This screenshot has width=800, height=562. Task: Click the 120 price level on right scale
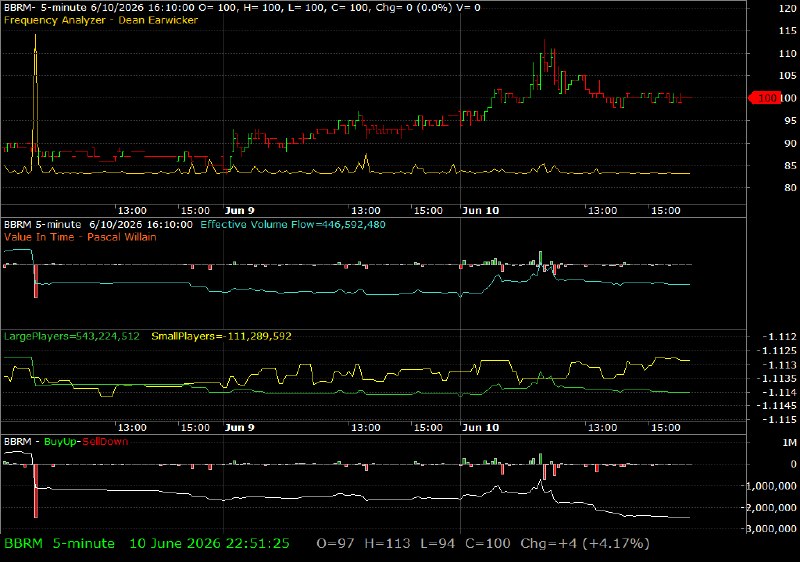click(788, 8)
